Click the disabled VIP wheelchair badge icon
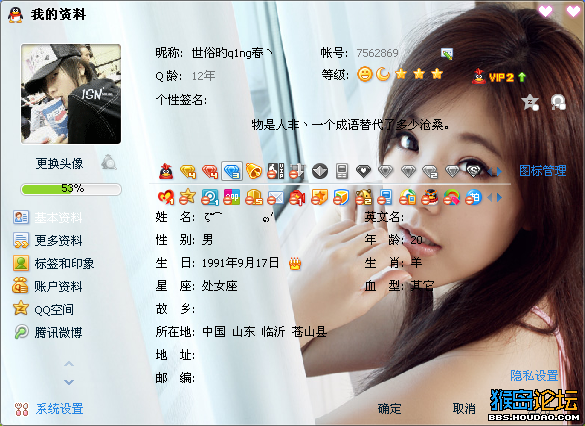 [x=276, y=171]
